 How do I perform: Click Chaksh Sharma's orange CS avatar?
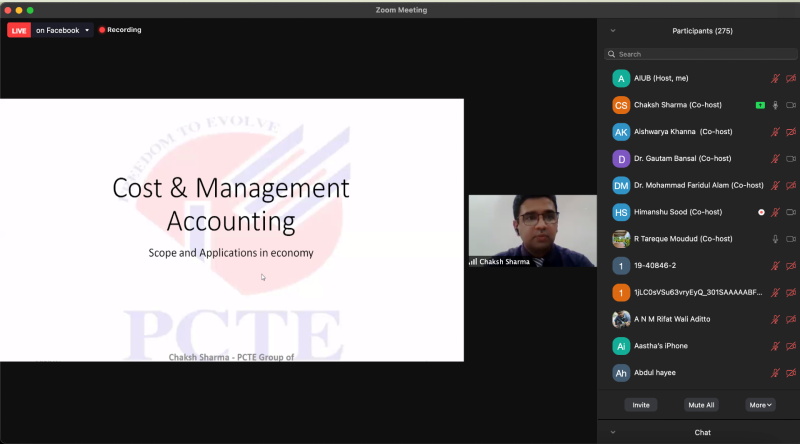point(621,105)
